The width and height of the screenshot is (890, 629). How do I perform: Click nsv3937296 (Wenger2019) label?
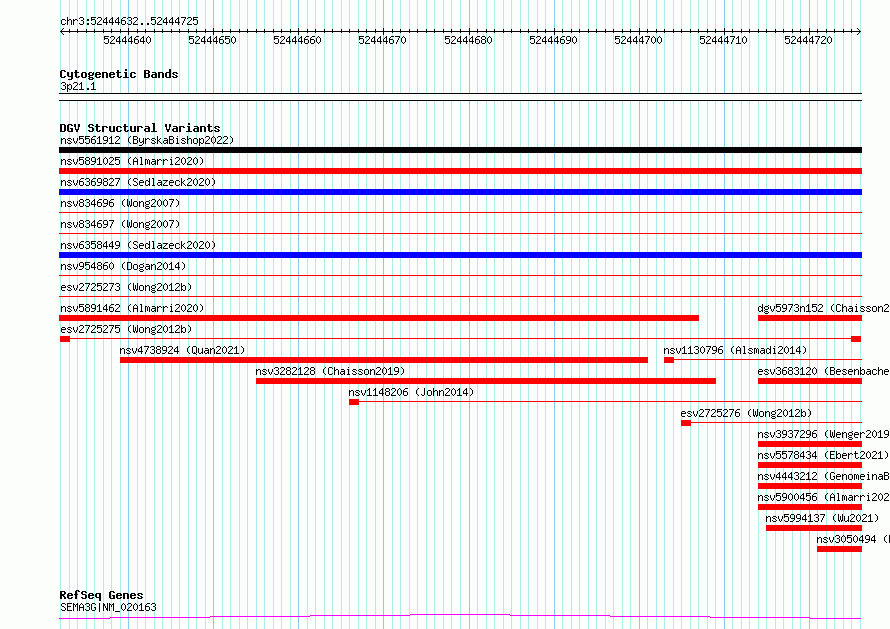click(x=824, y=434)
